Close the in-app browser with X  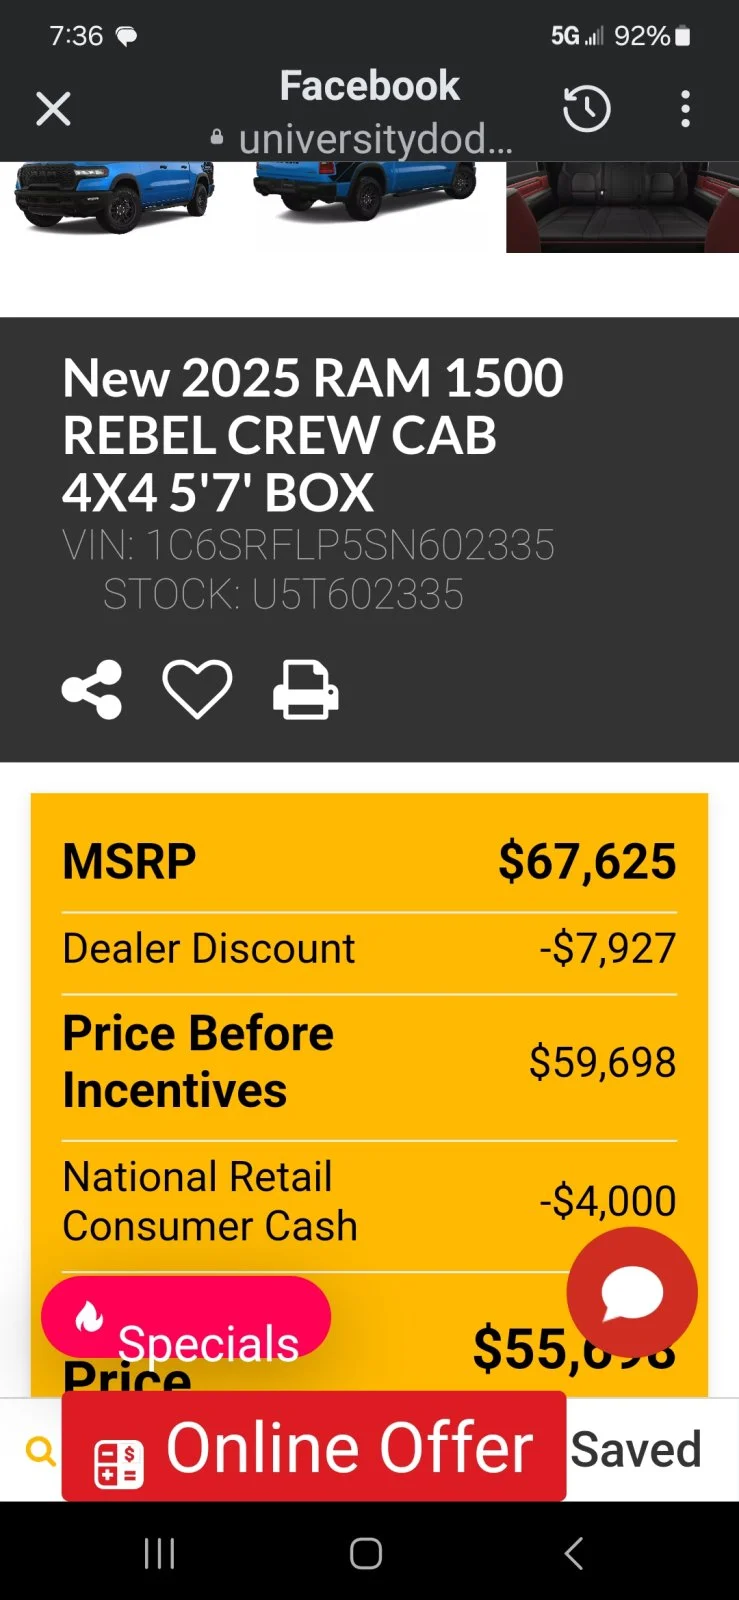coord(53,108)
